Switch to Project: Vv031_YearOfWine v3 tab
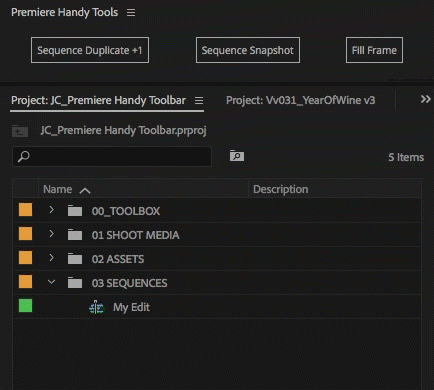This screenshot has width=434, height=390. pyautogui.click(x=300, y=100)
